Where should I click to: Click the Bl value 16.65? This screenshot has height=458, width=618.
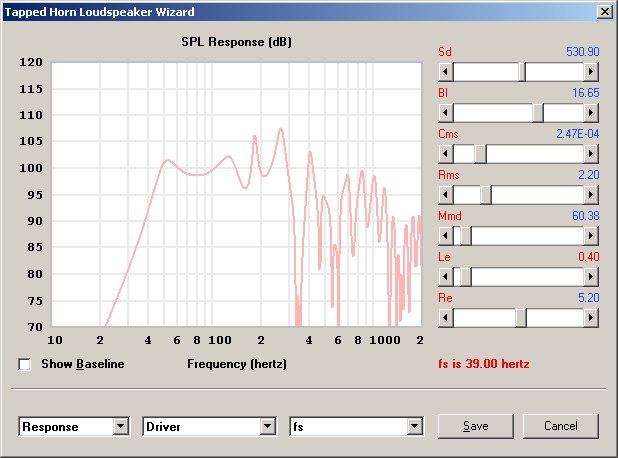click(586, 93)
